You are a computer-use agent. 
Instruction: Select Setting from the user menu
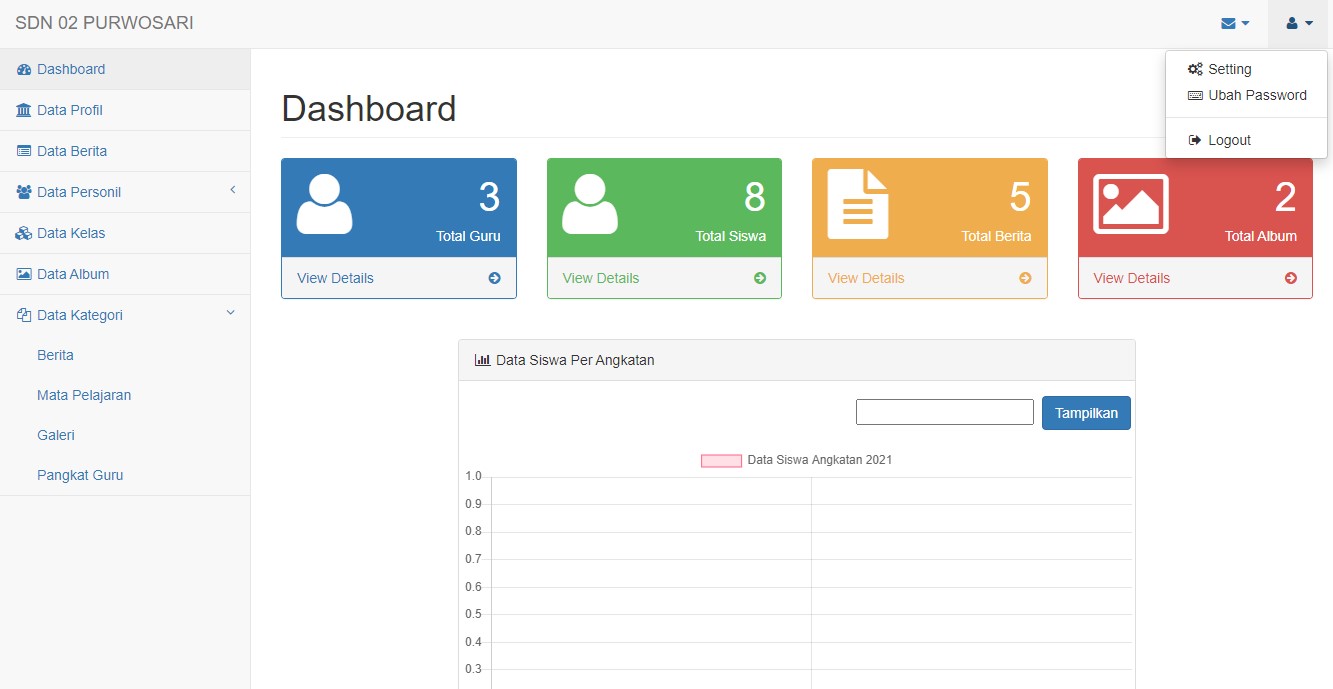[x=1229, y=69]
